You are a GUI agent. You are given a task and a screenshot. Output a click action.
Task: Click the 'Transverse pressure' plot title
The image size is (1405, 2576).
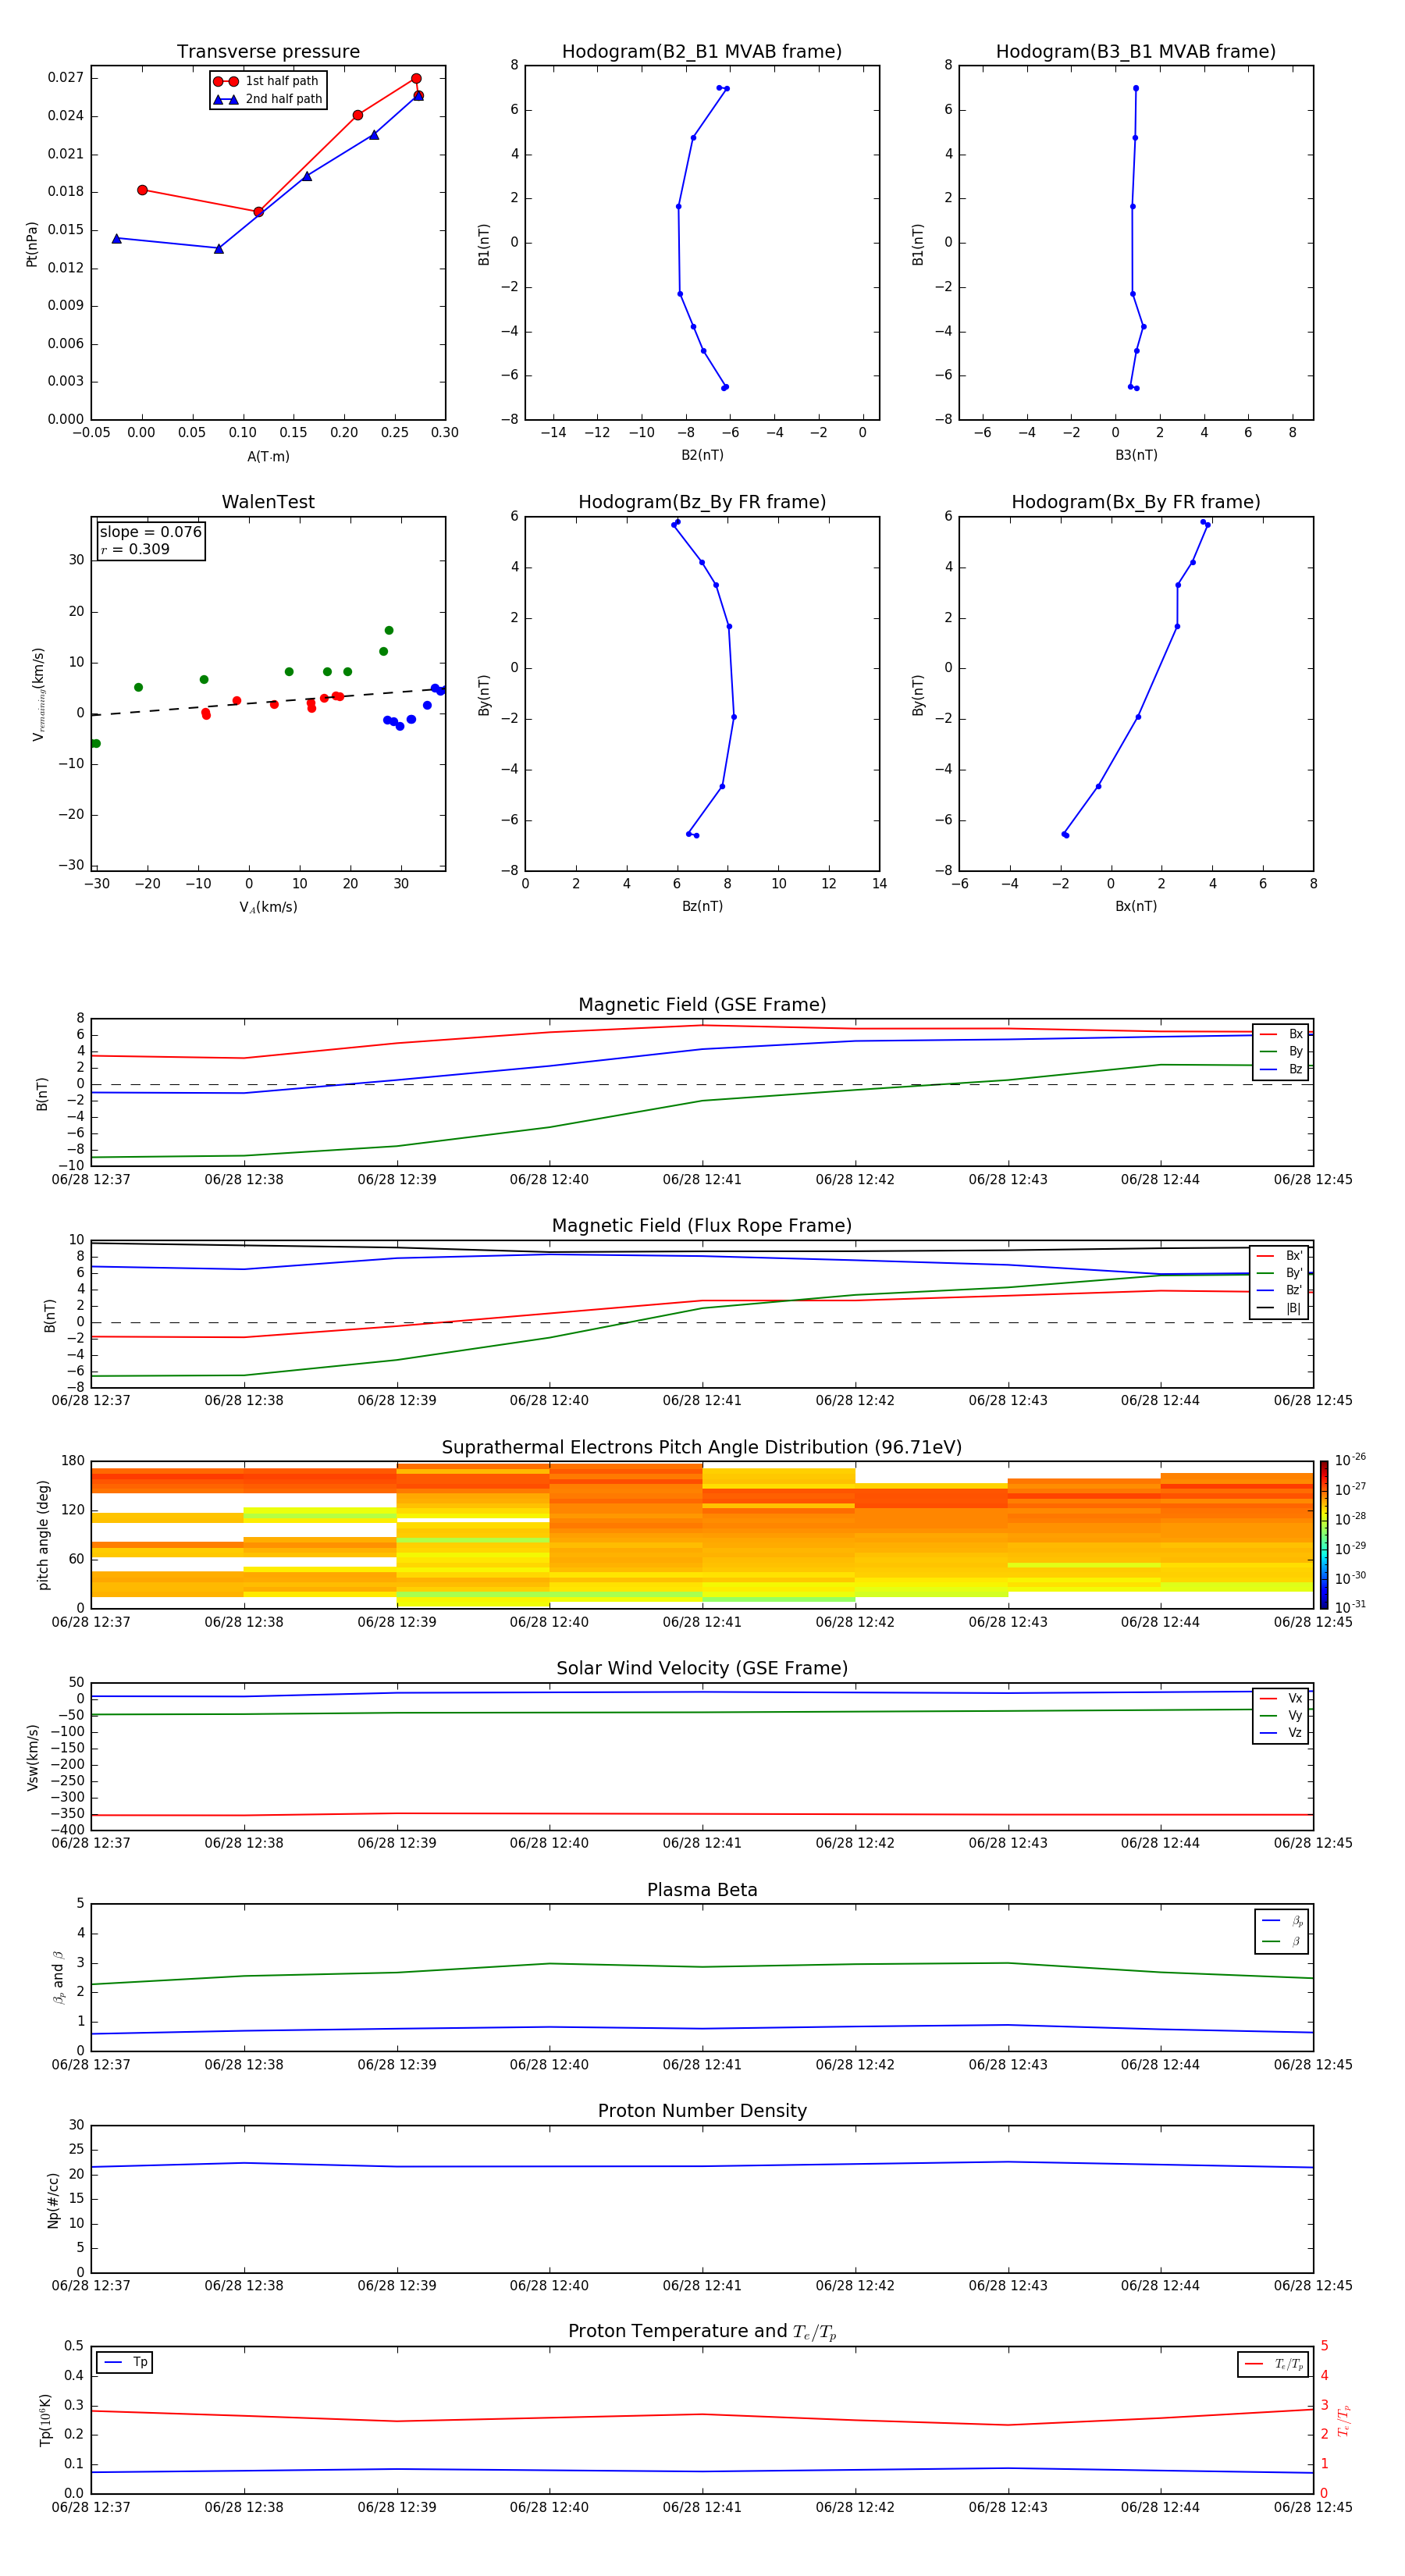[268, 52]
